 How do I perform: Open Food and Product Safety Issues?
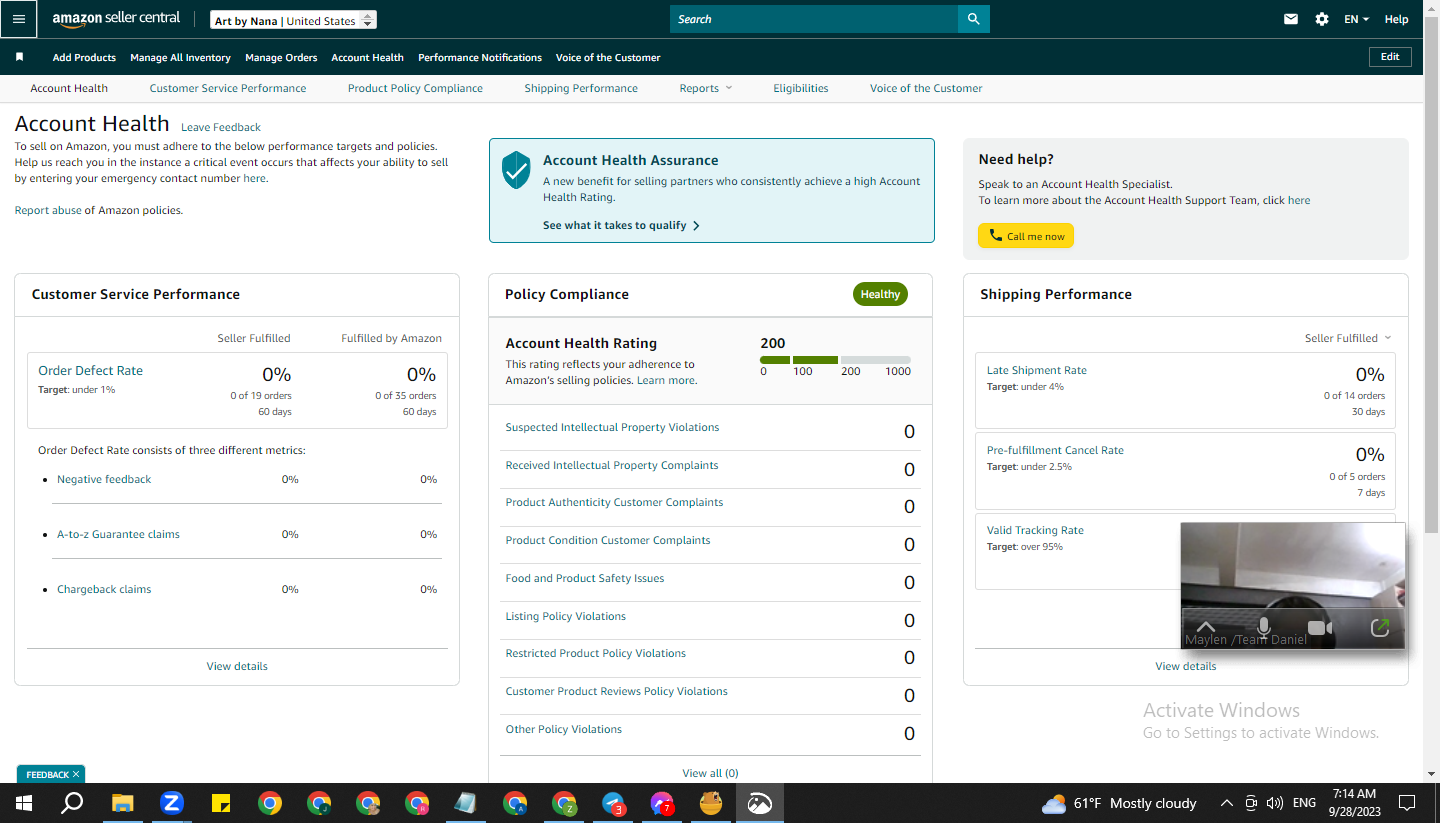[x=585, y=578]
